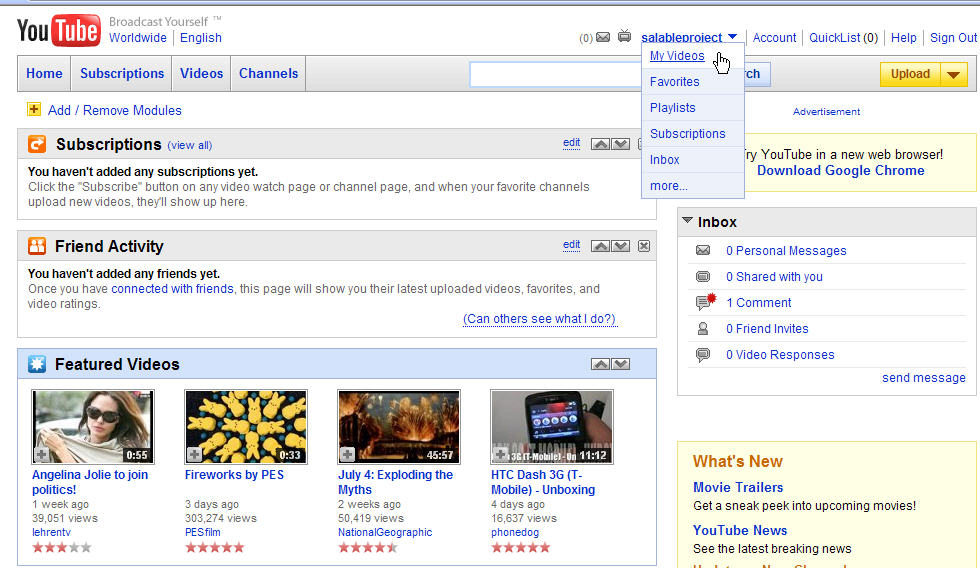Add July 4 video to QuickList

348,455
